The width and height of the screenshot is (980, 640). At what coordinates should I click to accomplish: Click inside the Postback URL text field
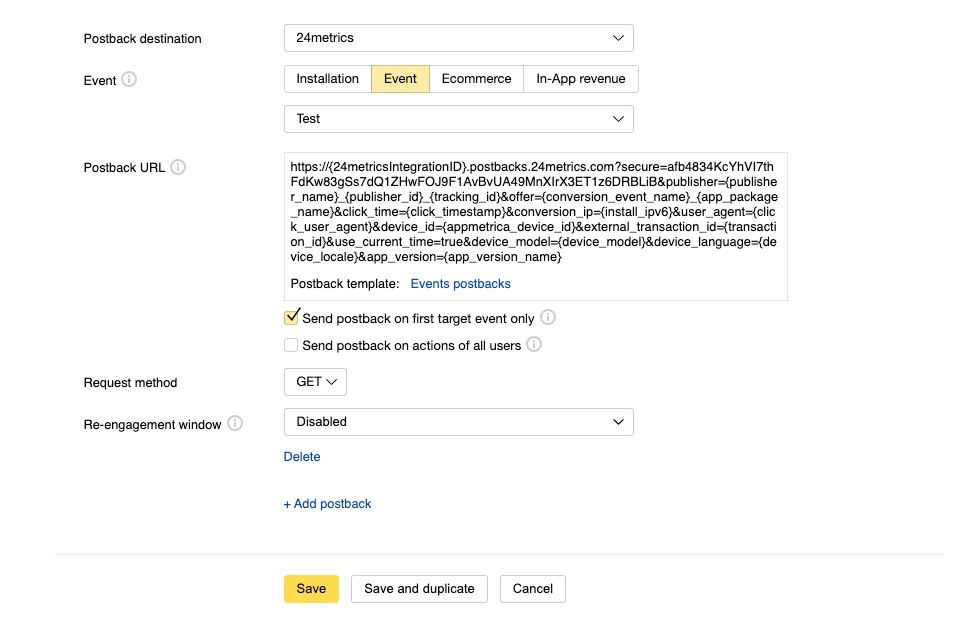pos(535,212)
